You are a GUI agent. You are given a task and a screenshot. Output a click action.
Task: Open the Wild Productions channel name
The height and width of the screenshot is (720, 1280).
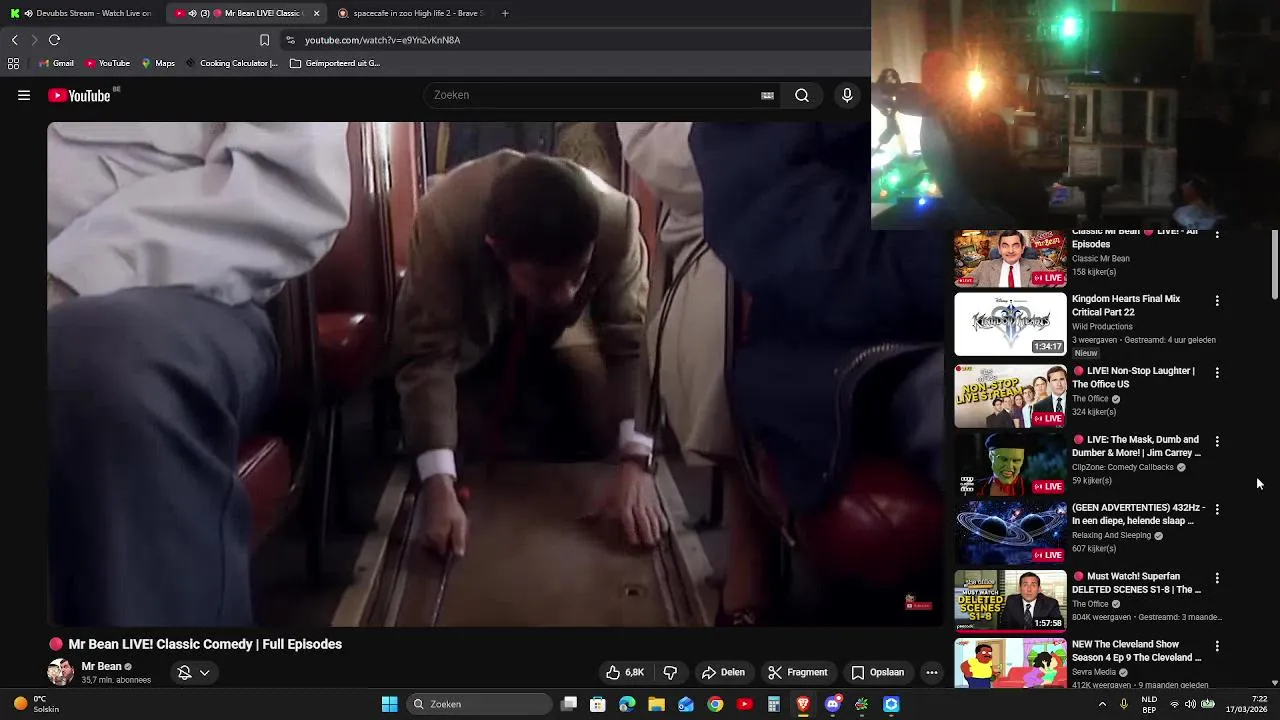pyautogui.click(x=1102, y=326)
